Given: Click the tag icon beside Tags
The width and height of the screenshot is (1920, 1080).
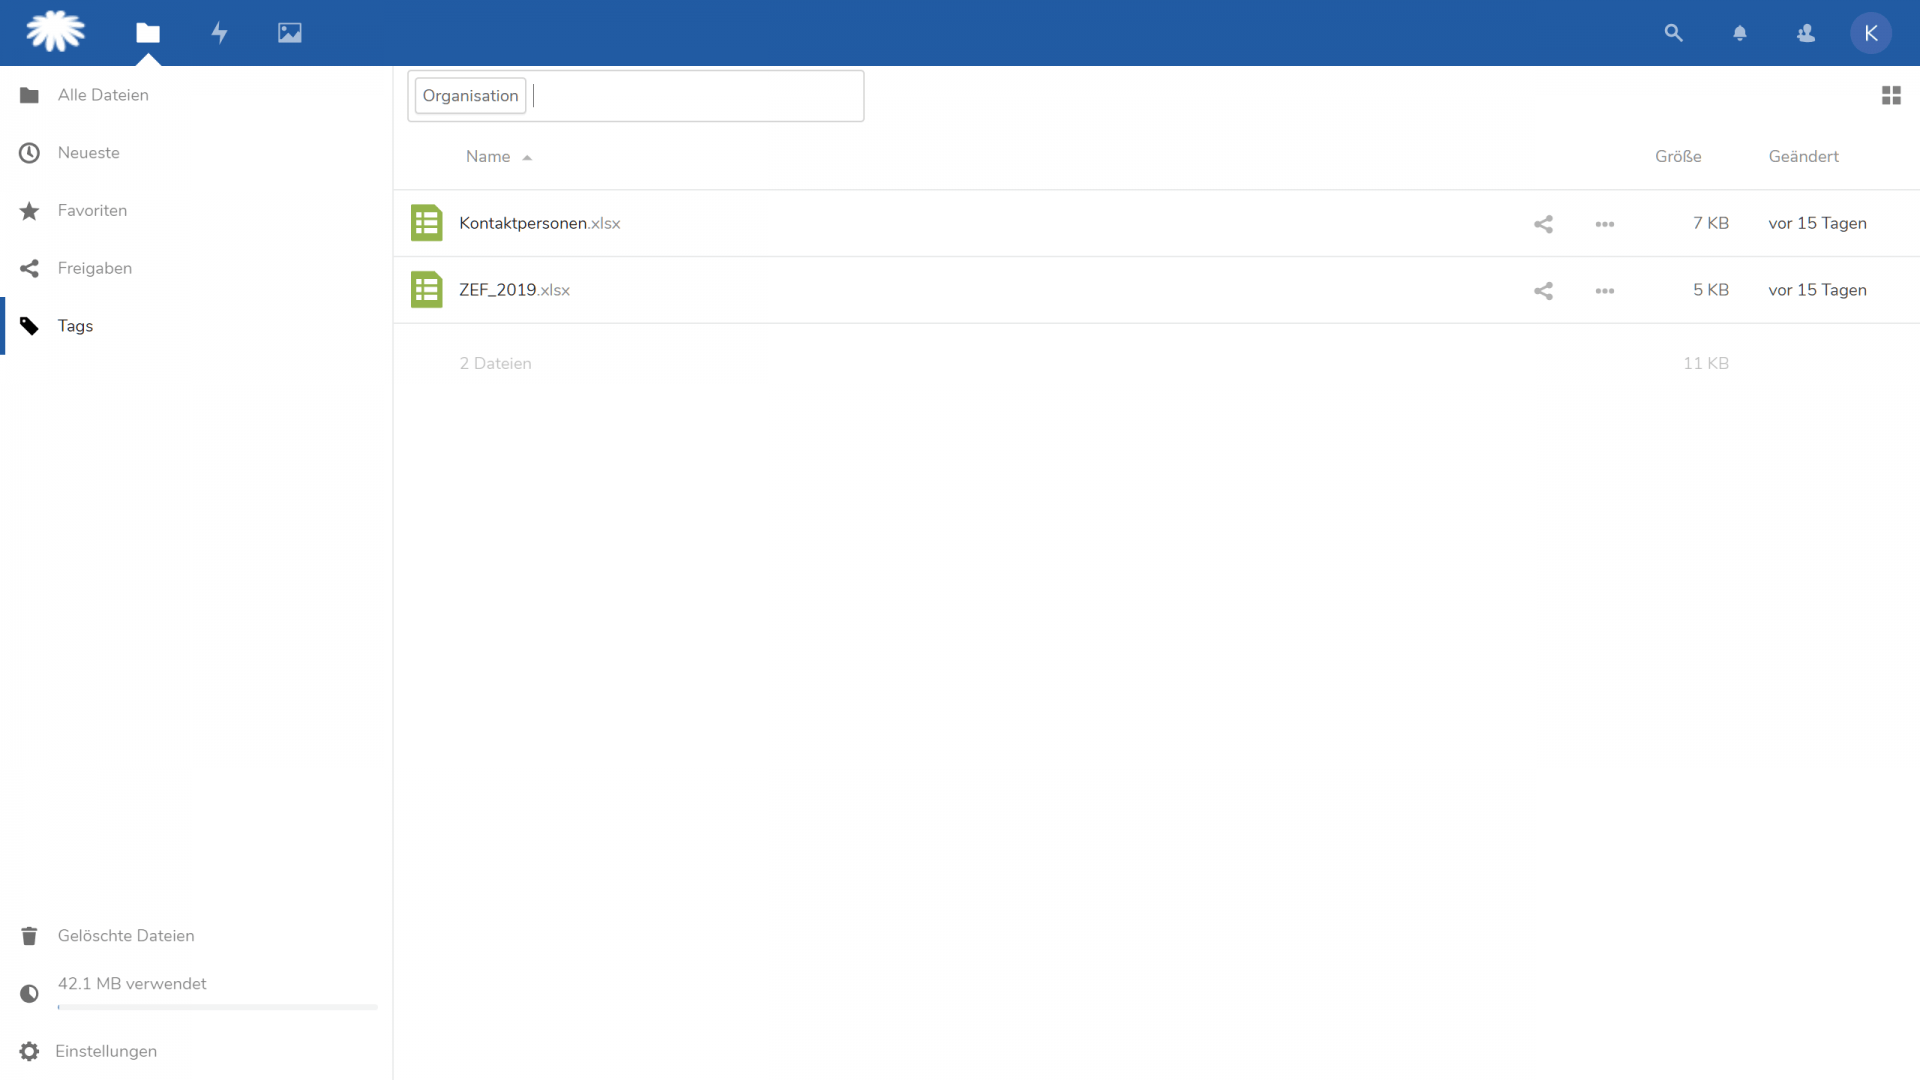Looking at the screenshot, I should [x=29, y=326].
